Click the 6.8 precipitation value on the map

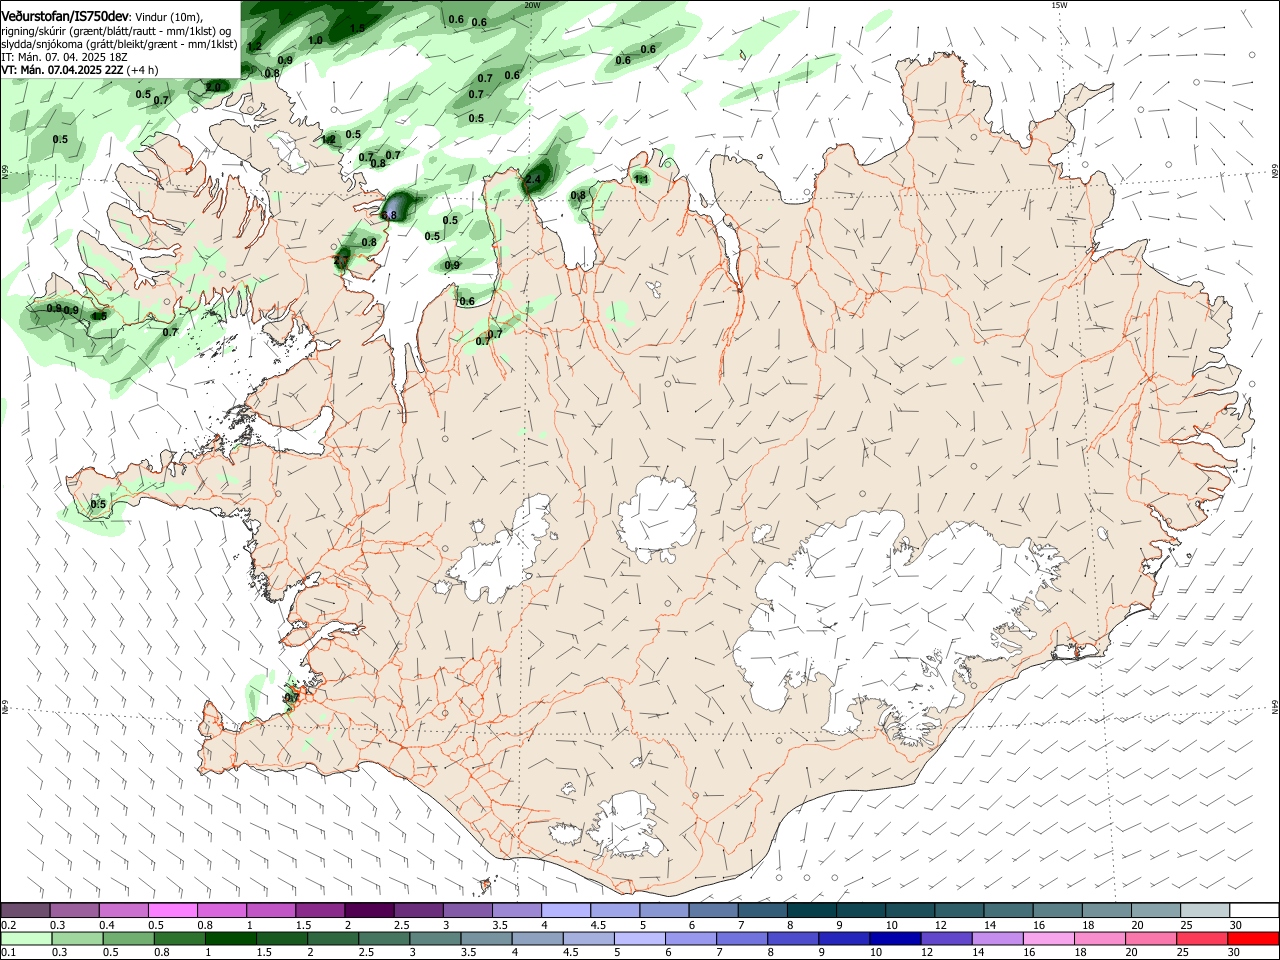point(390,215)
